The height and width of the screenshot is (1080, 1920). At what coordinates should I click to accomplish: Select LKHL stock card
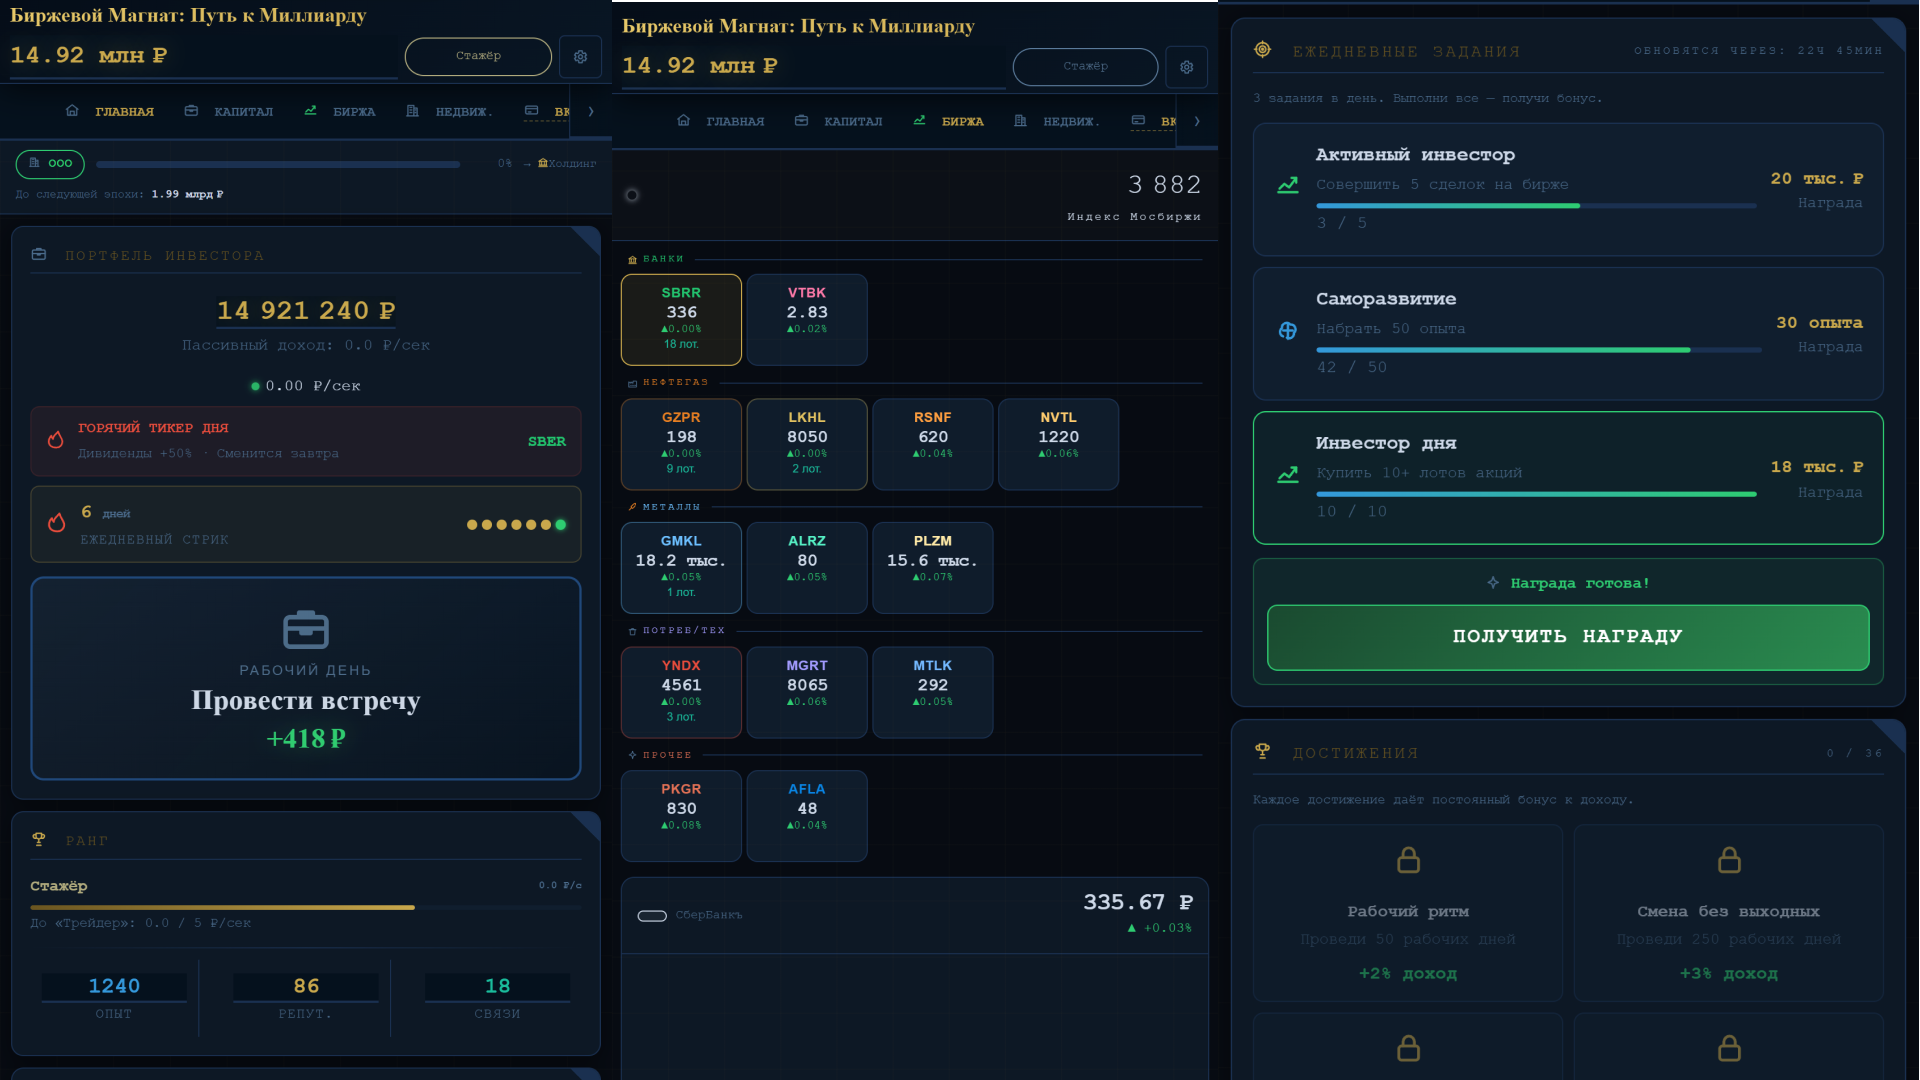pyautogui.click(x=807, y=444)
